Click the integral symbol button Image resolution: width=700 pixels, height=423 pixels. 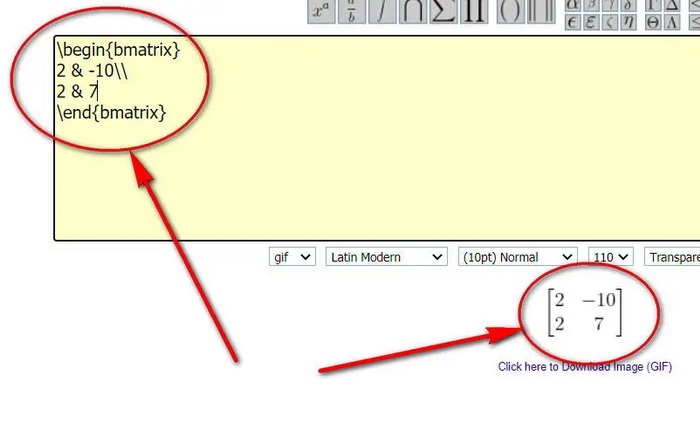pos(381,11)
